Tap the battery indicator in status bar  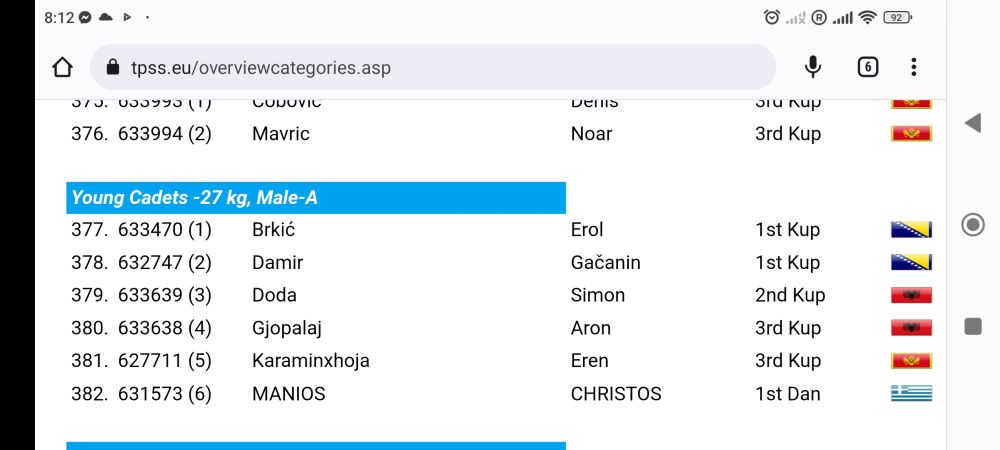pos(897,17)
